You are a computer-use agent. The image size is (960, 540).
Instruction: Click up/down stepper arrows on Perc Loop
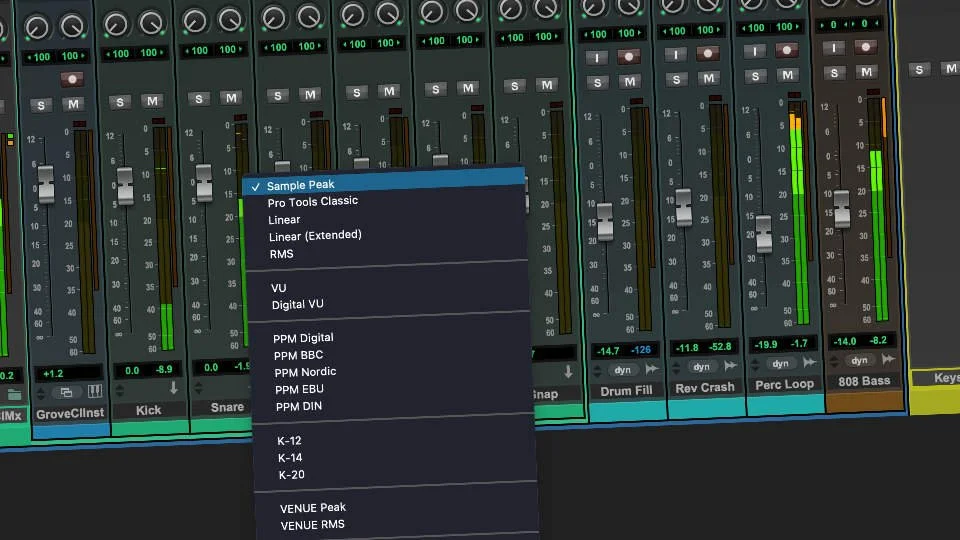755,365
